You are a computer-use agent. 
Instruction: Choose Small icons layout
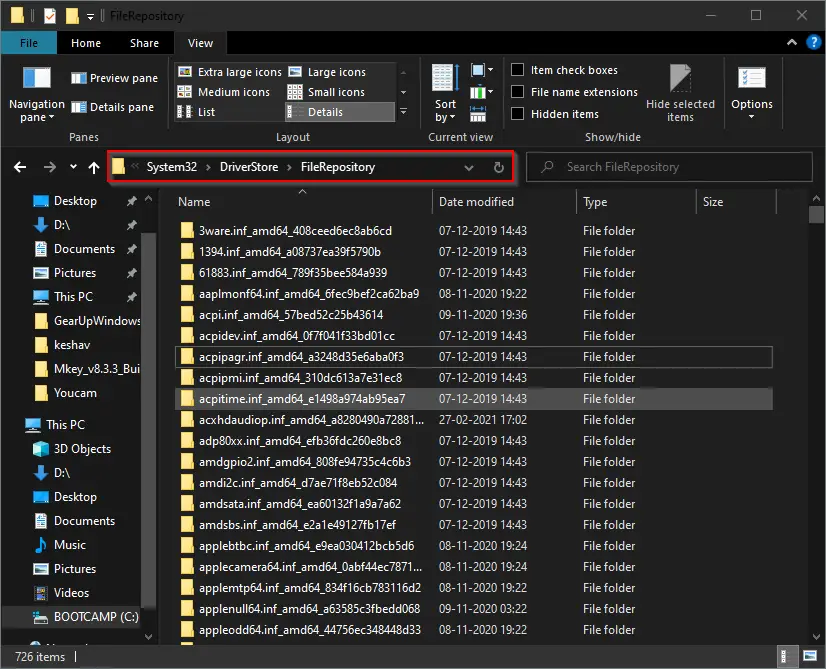327,92
